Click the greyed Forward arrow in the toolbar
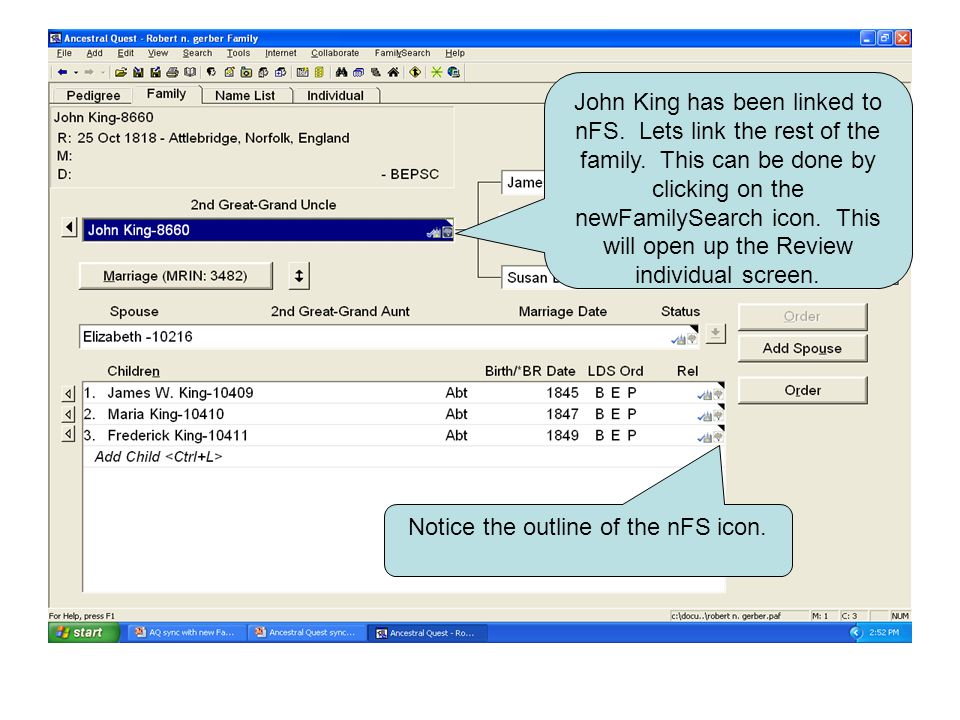960x720 pixels. 89,72
